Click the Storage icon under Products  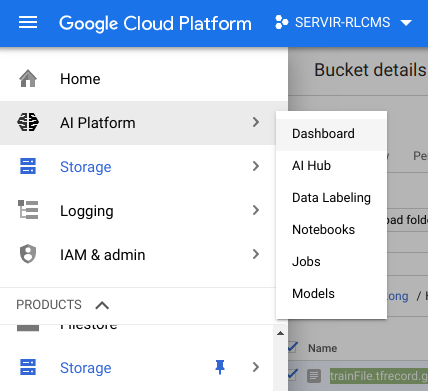coord(28,367)
